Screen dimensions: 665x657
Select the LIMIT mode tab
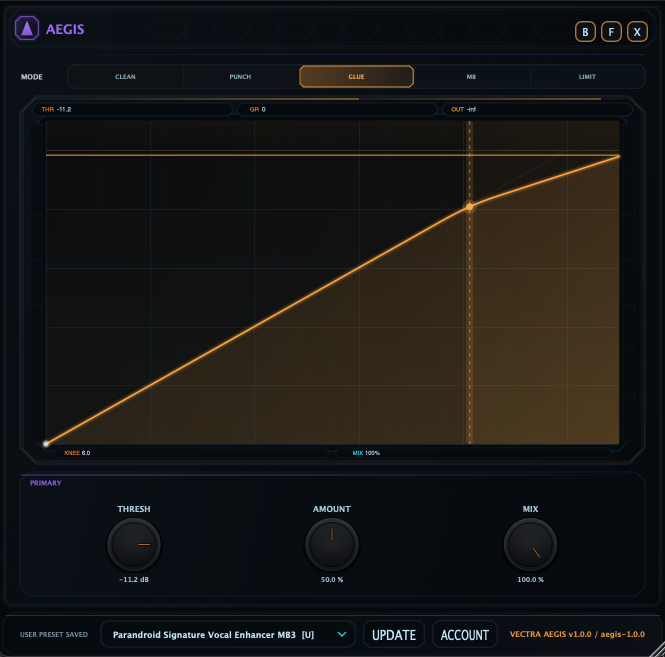pyautogui.click(x=587, y=77)
